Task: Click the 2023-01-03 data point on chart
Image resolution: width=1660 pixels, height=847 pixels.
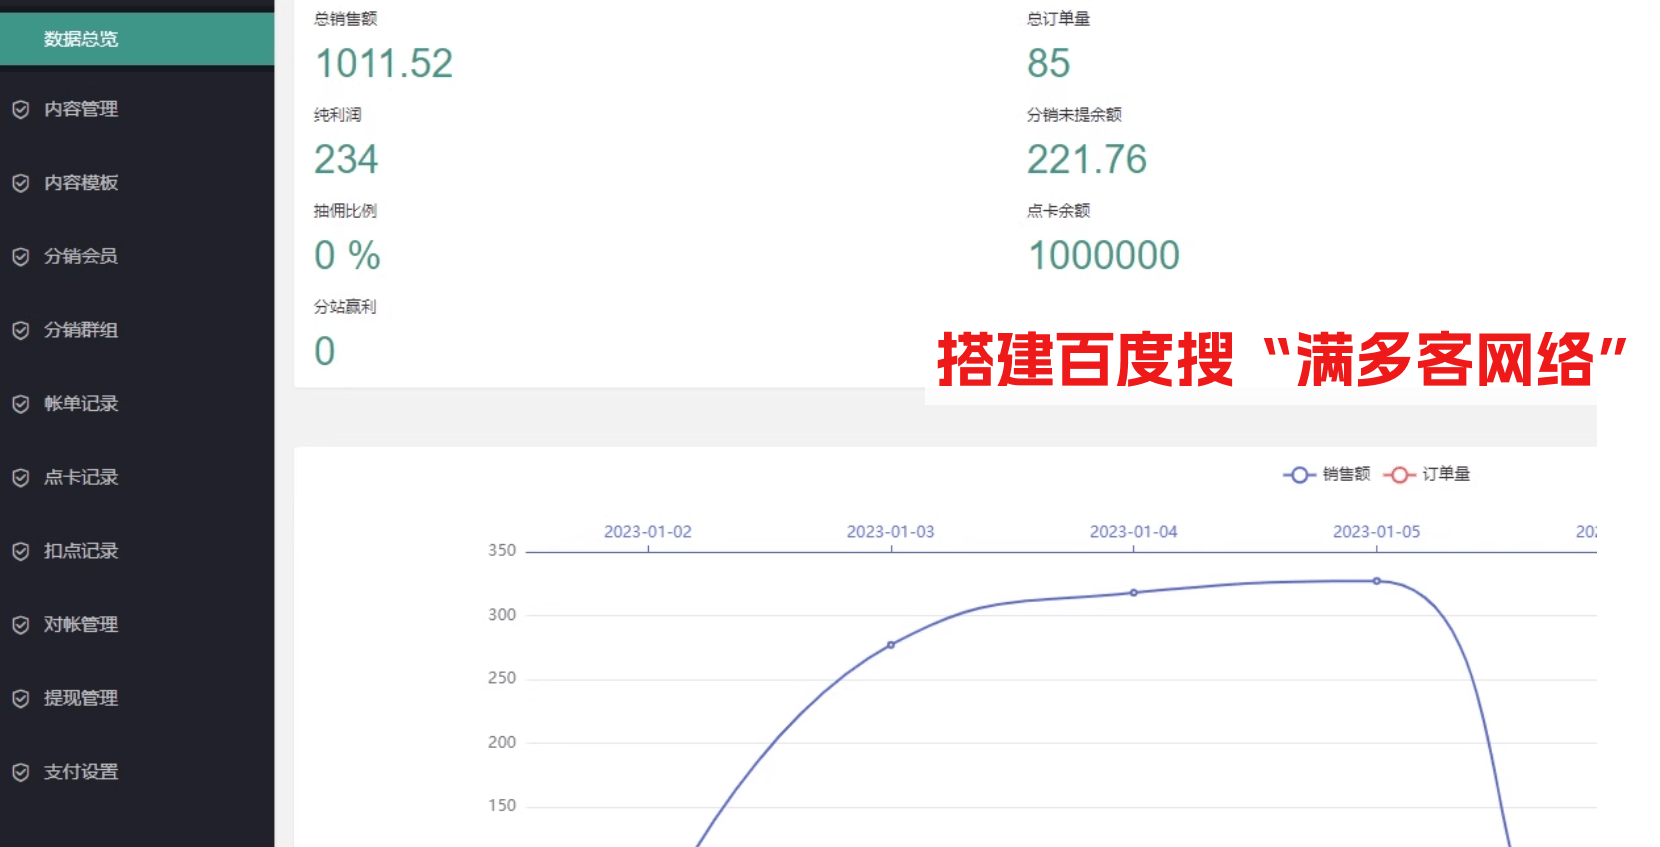Action: [x=891, y=645]
